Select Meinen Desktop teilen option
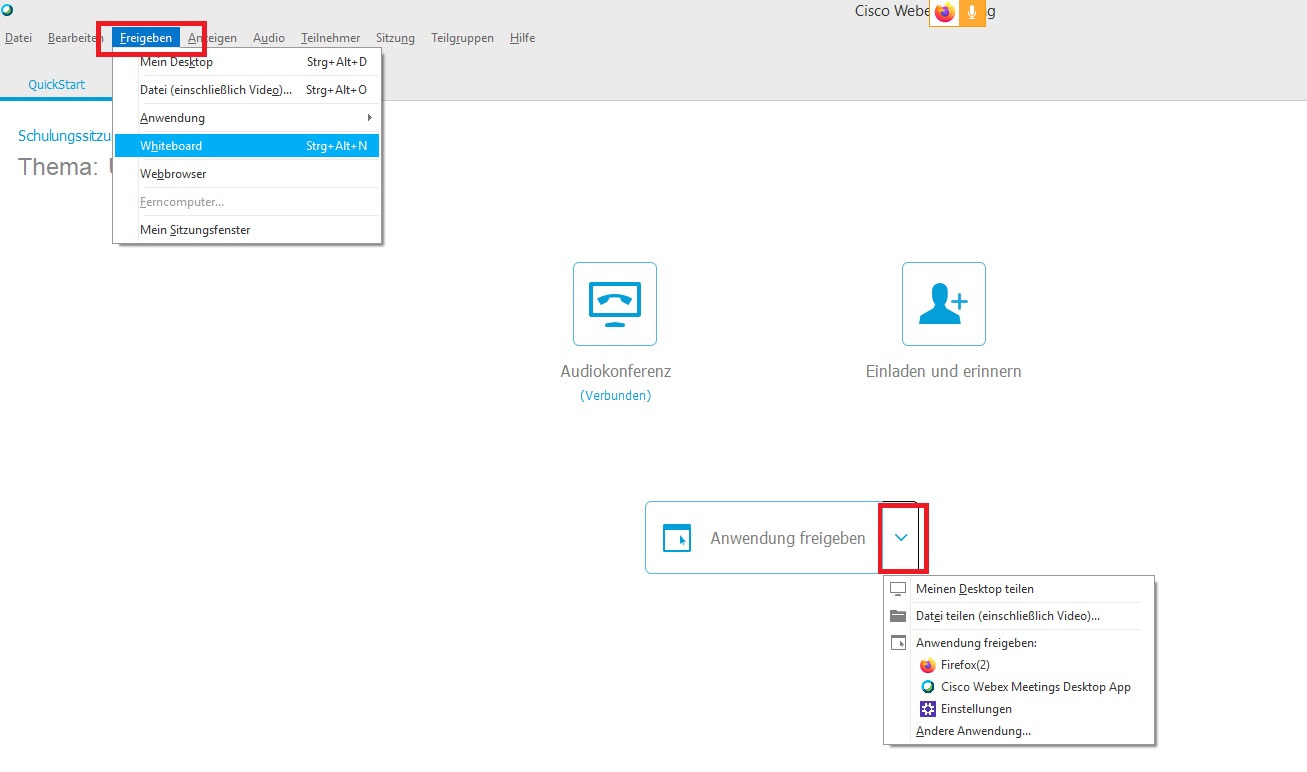 click(x=1019, y=589)
